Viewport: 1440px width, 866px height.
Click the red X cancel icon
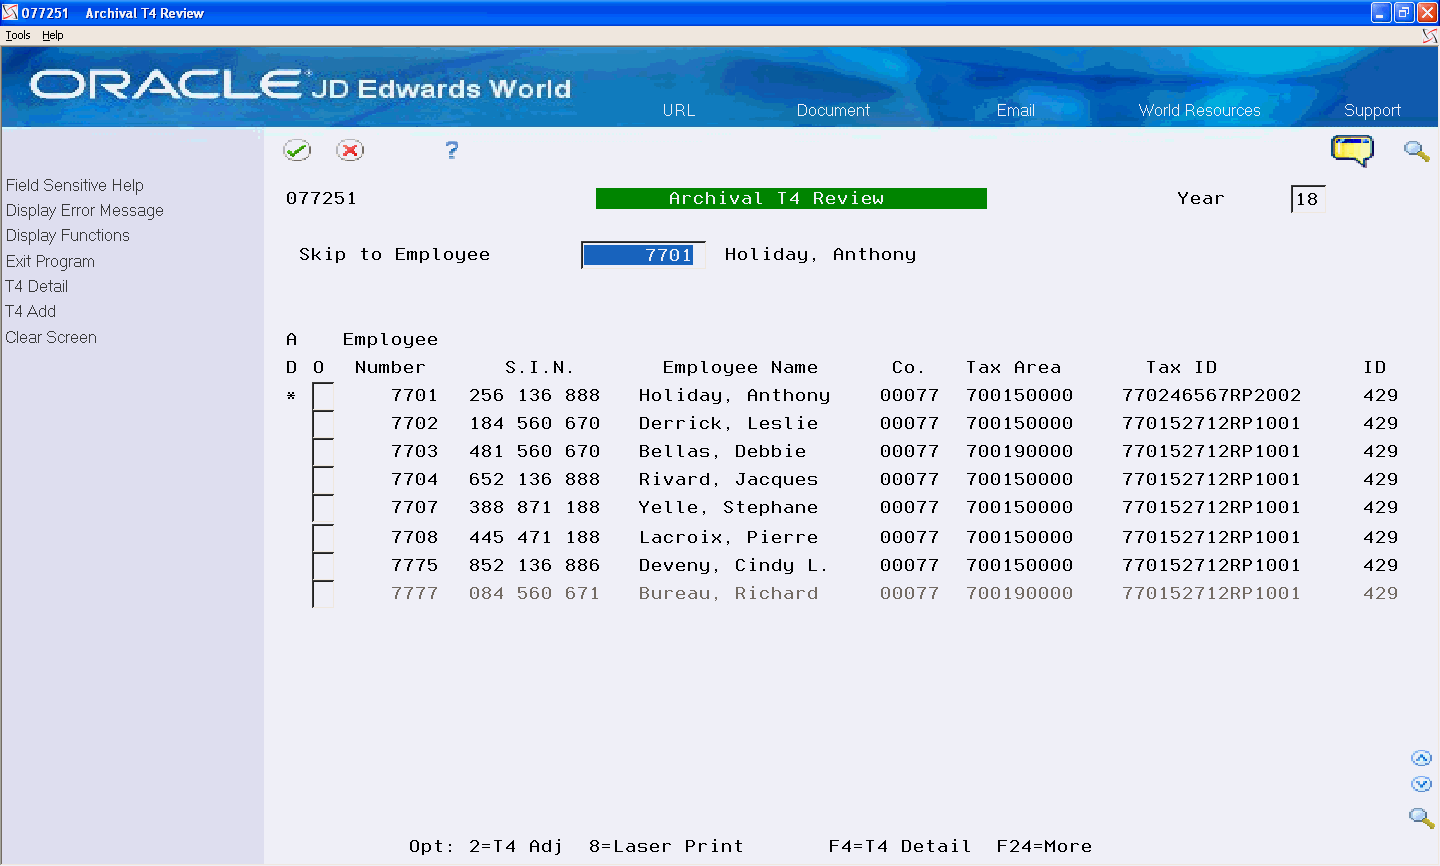(350, 150)
